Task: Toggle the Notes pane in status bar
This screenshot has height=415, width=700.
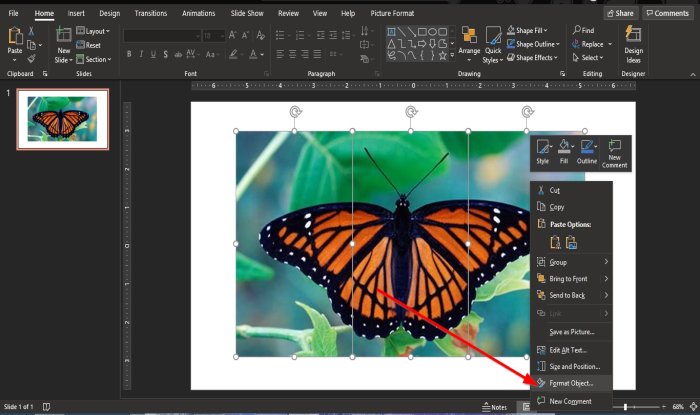Action: coord(493,407)
